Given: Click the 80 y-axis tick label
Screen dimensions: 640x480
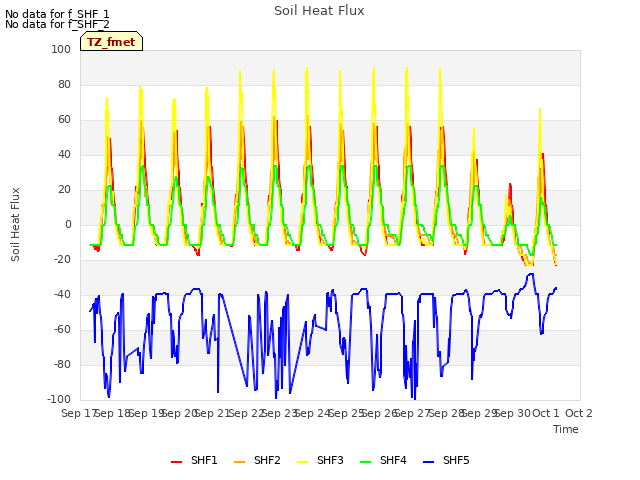Looking at the screenshot, I should 64,84.
